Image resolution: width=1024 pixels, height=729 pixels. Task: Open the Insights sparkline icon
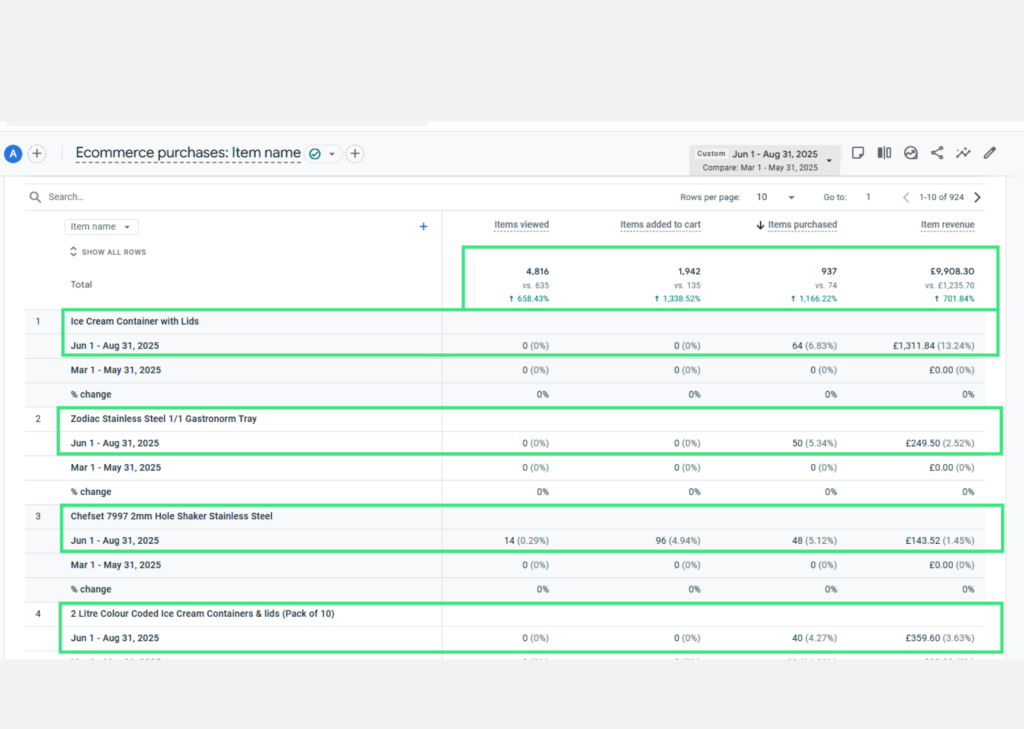coord(963,153)
